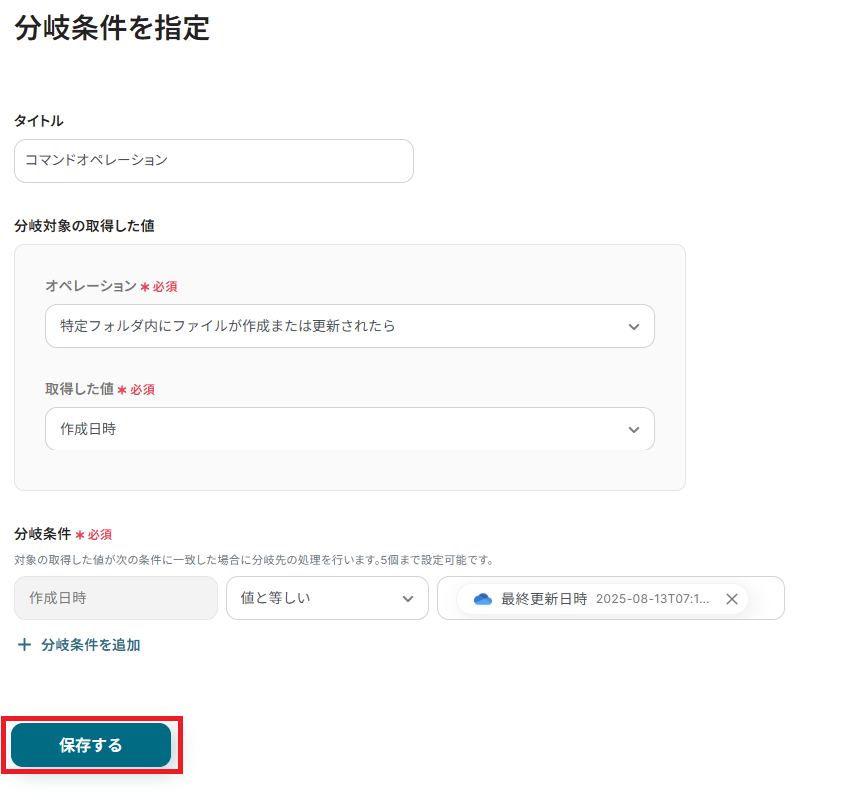Viewport: 847px width, 793px height.
Task: Click the 値と等しい operator text
Action: point(276,599)
